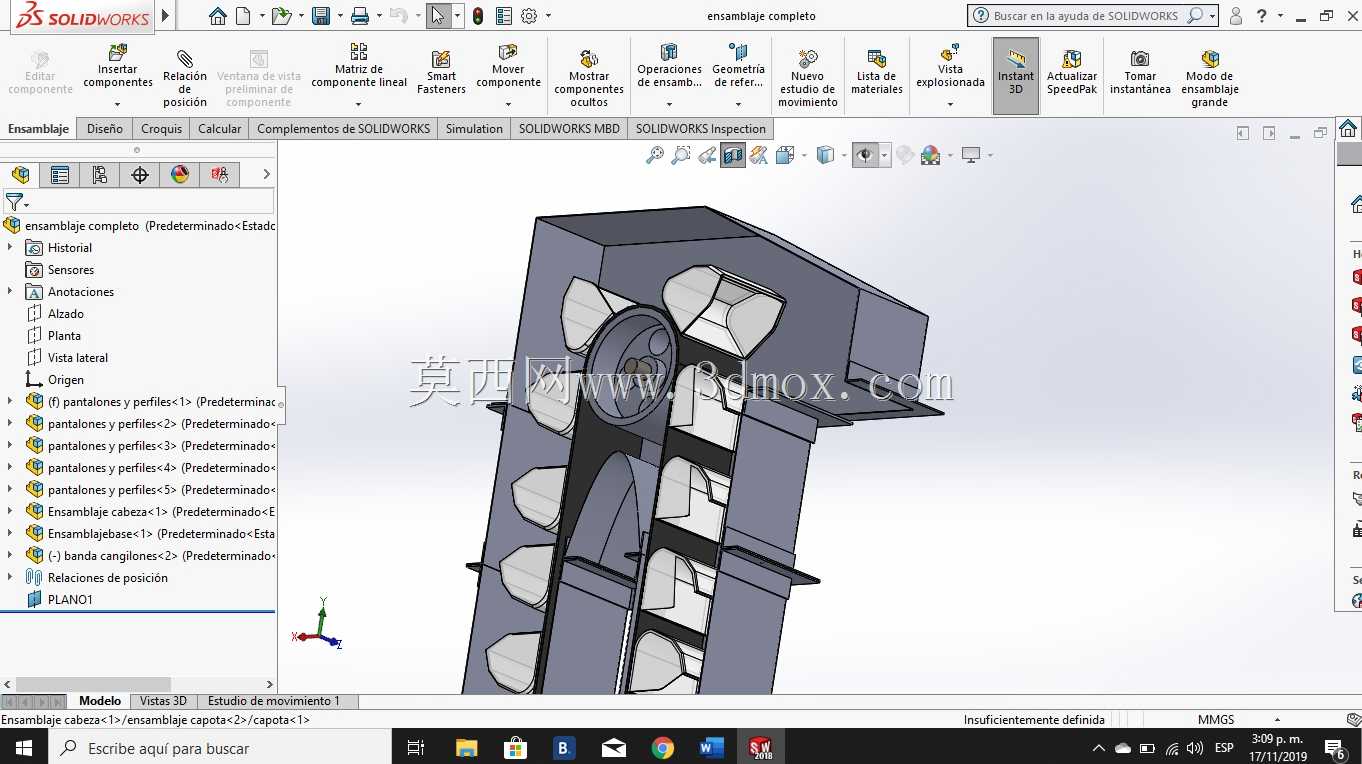Click the New document icon
The width and height of the screenshot is (1362, 764).
point(243,16)
